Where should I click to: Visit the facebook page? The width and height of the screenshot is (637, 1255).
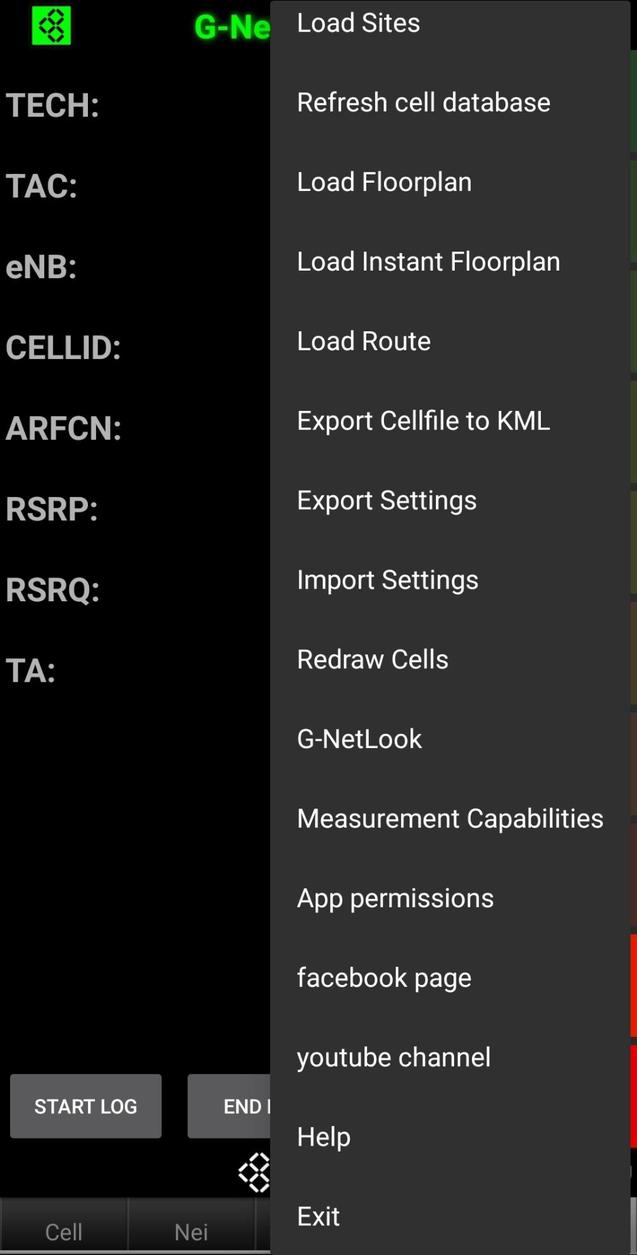(384, 977)
